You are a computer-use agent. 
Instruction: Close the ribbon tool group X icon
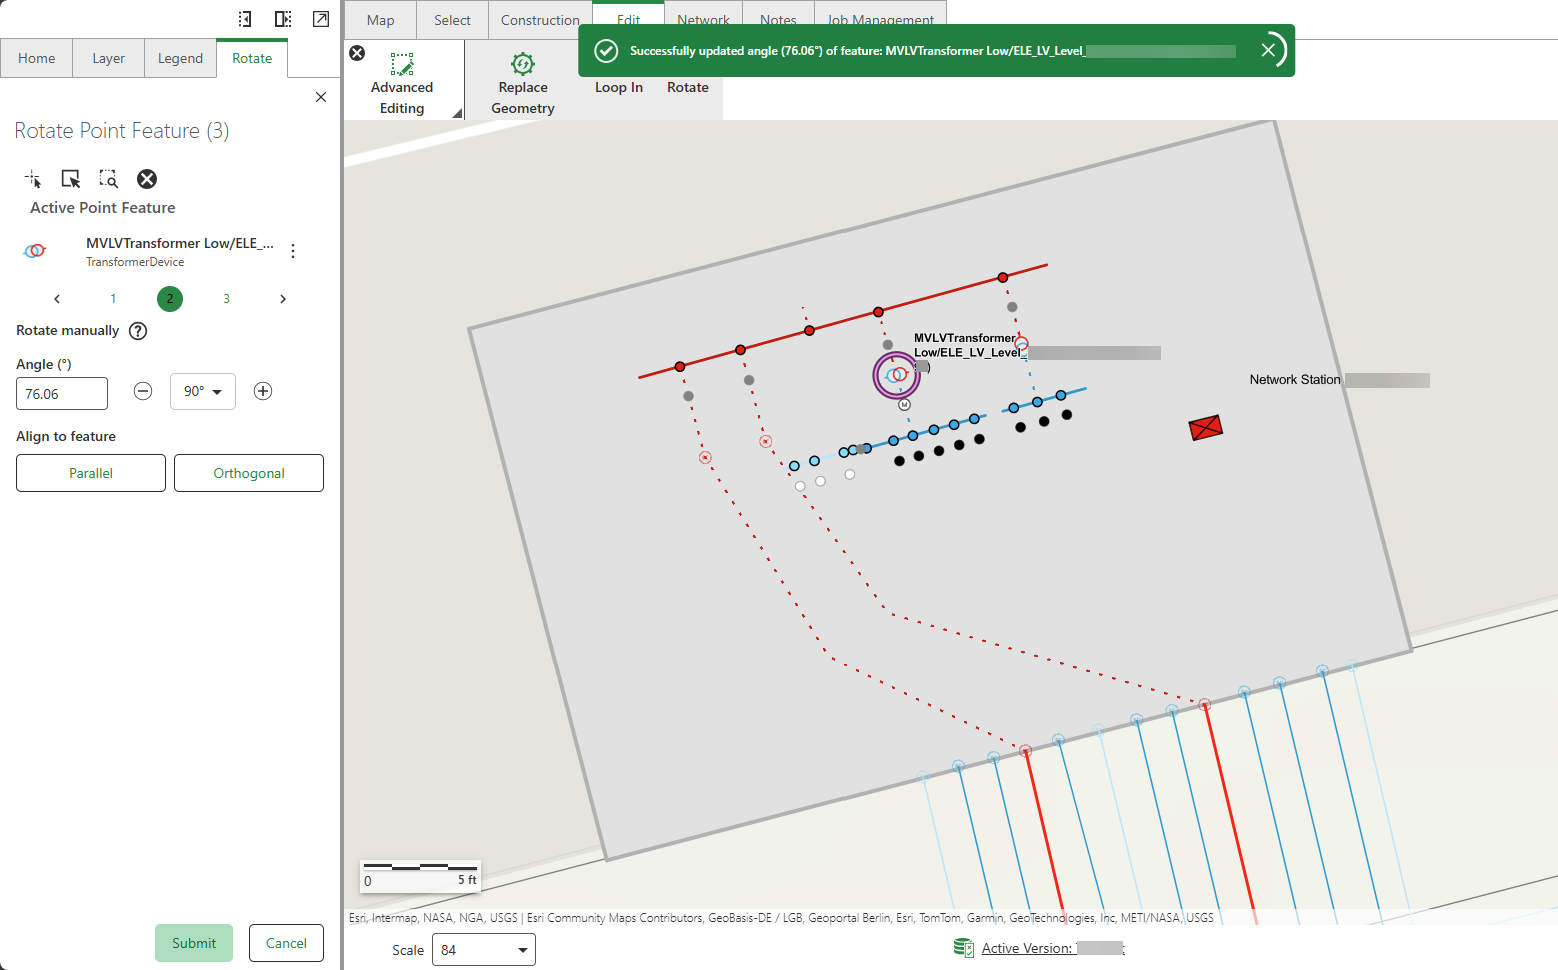[x=357, y=53]
